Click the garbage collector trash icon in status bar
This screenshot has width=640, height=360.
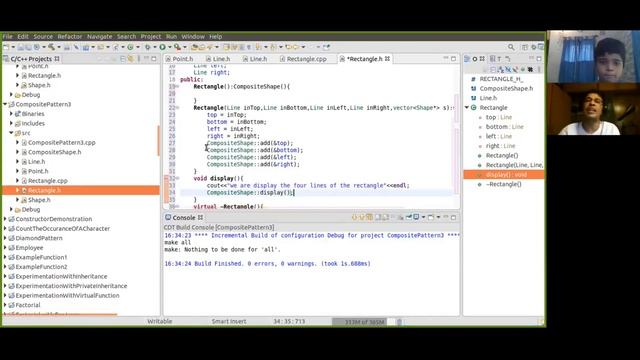(399, 322)
